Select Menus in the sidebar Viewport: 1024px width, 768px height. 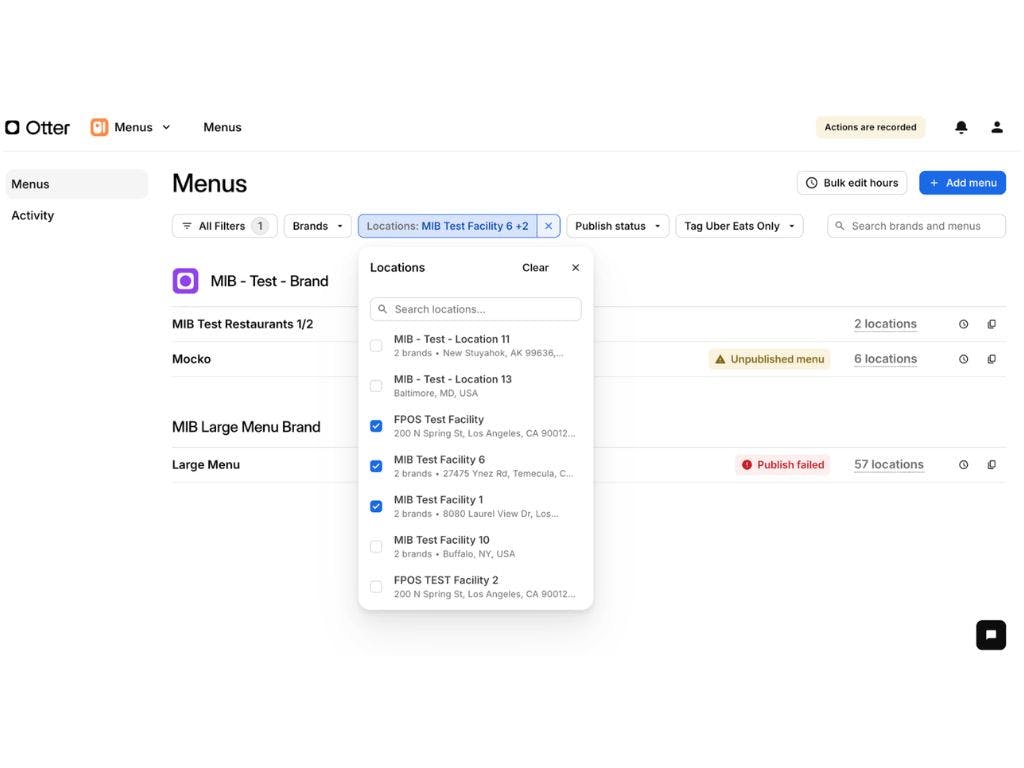click(76, 184)
